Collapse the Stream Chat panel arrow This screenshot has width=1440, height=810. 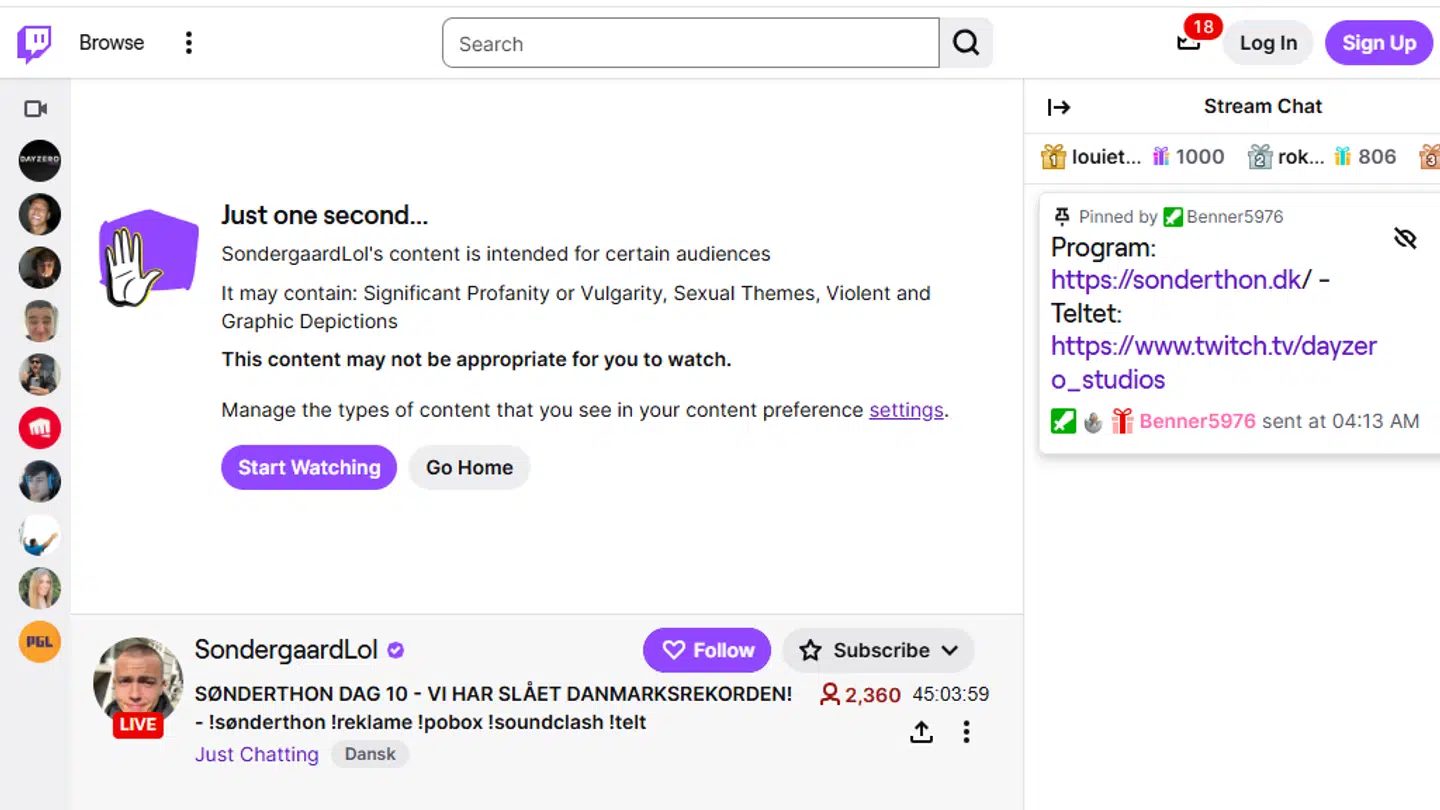pos(1059,107)
